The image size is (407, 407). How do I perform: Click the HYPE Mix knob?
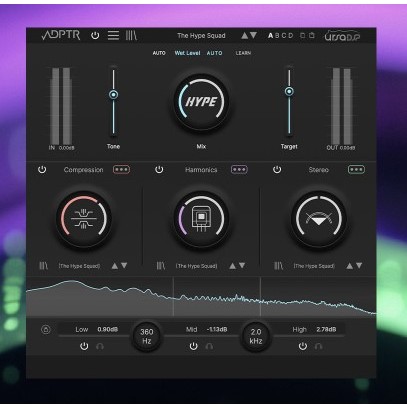pyautogui.click(x=201, y=102)
